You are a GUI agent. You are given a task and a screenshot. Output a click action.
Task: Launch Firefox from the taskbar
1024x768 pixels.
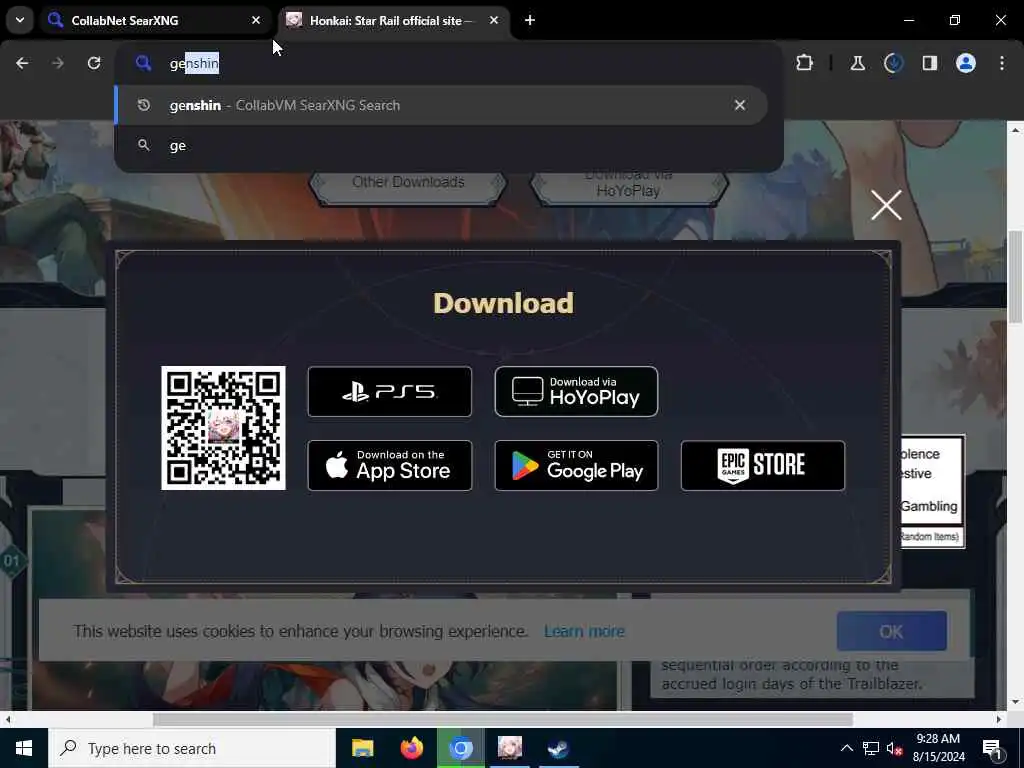[x=411, y=748]
